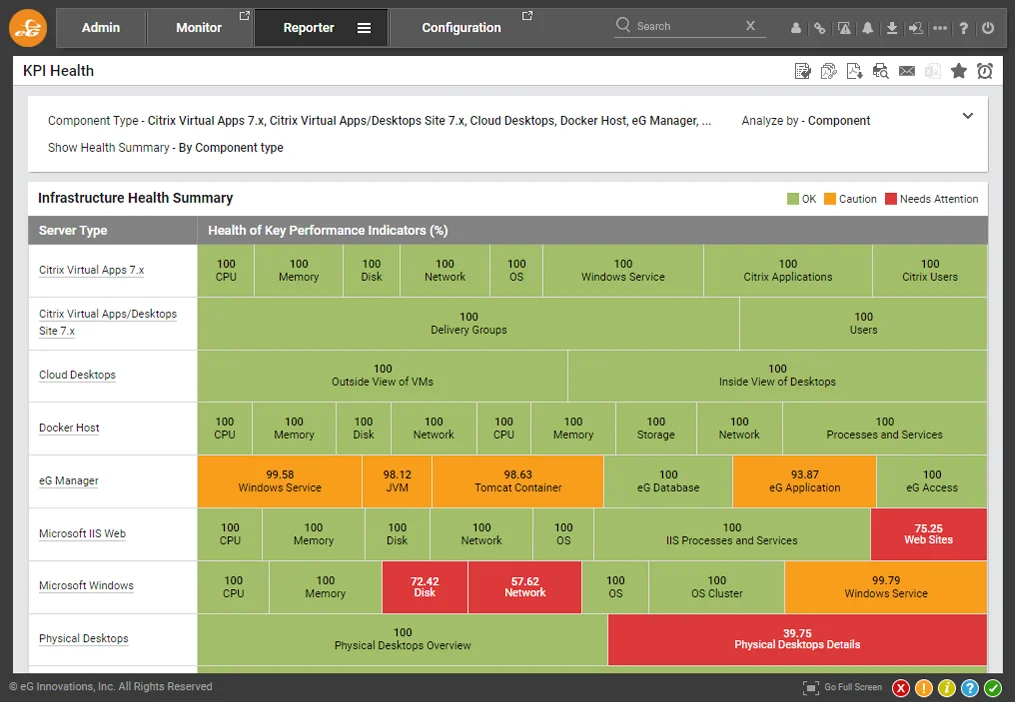Click the 99.58 Windows Service tile

point(280,481)
